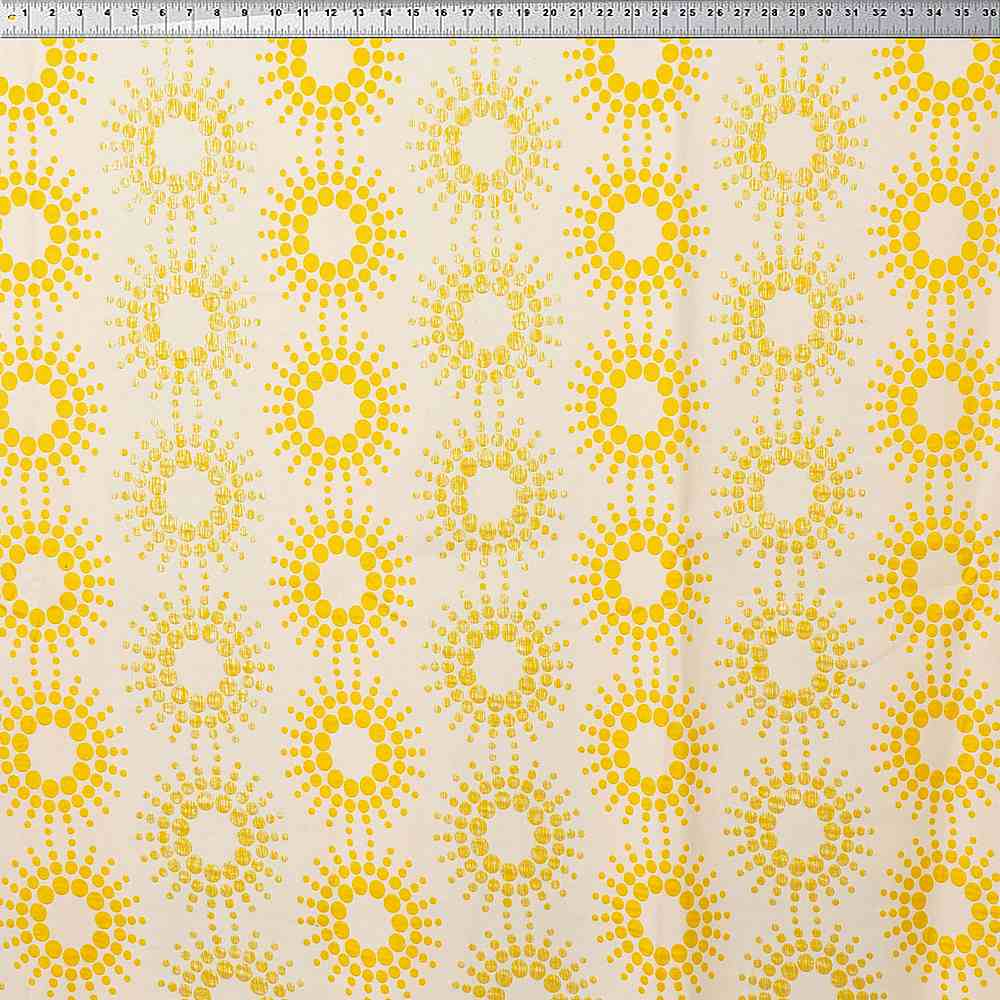Click the ruler number "5"
Viewport: 1000px width, 1000px height.
(x=135, y=12)
